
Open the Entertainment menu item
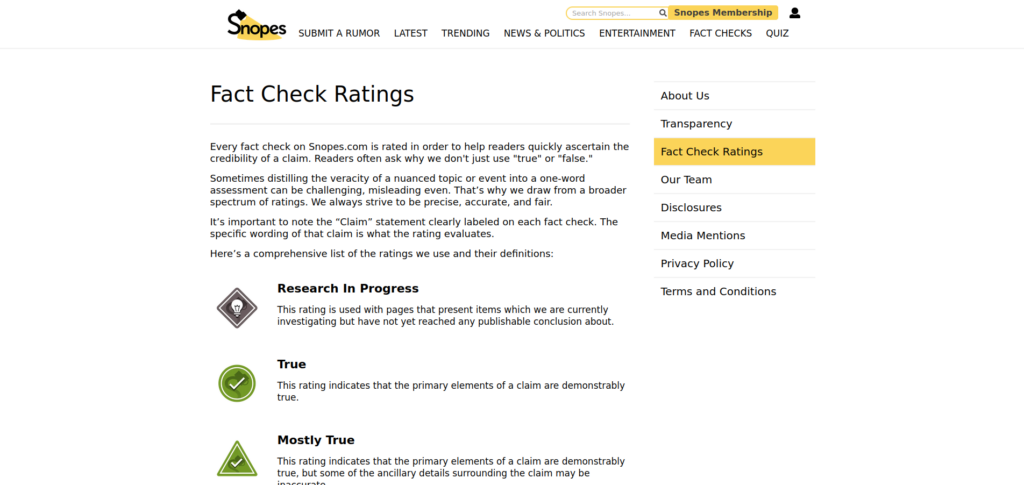(637, 33)
